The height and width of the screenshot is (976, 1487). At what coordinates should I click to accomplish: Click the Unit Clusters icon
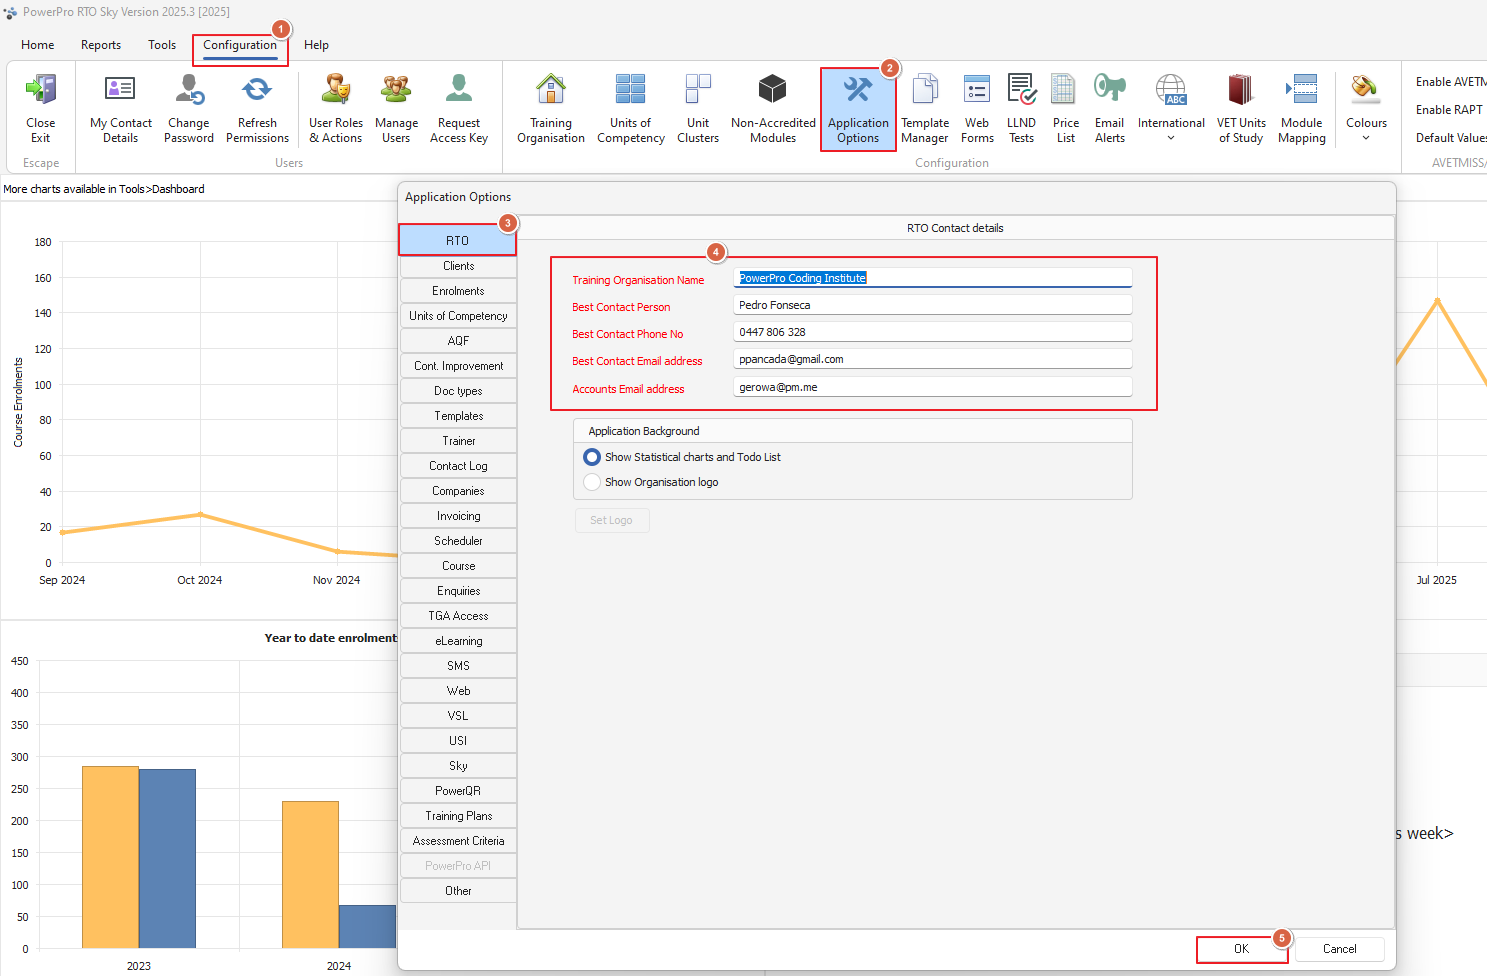(x=698, y=109)
